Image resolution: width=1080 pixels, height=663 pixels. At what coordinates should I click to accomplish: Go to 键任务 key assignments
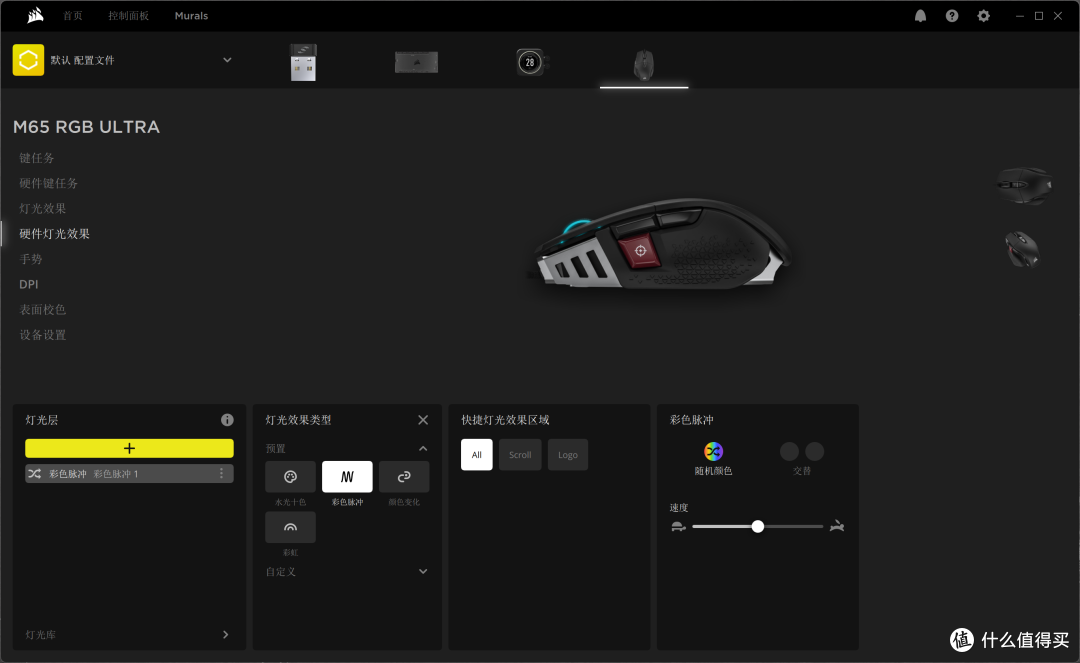click(x=37, y=158)
